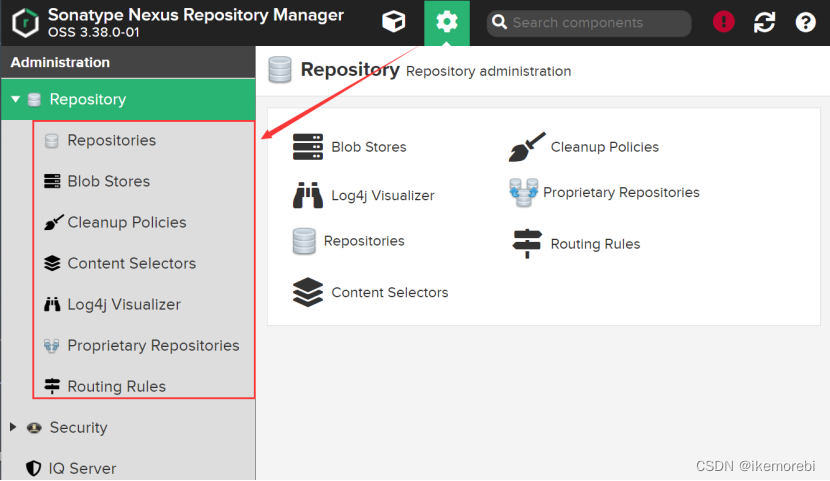
Task: Open the Content Selectors link in main panel
Action: 390,293
